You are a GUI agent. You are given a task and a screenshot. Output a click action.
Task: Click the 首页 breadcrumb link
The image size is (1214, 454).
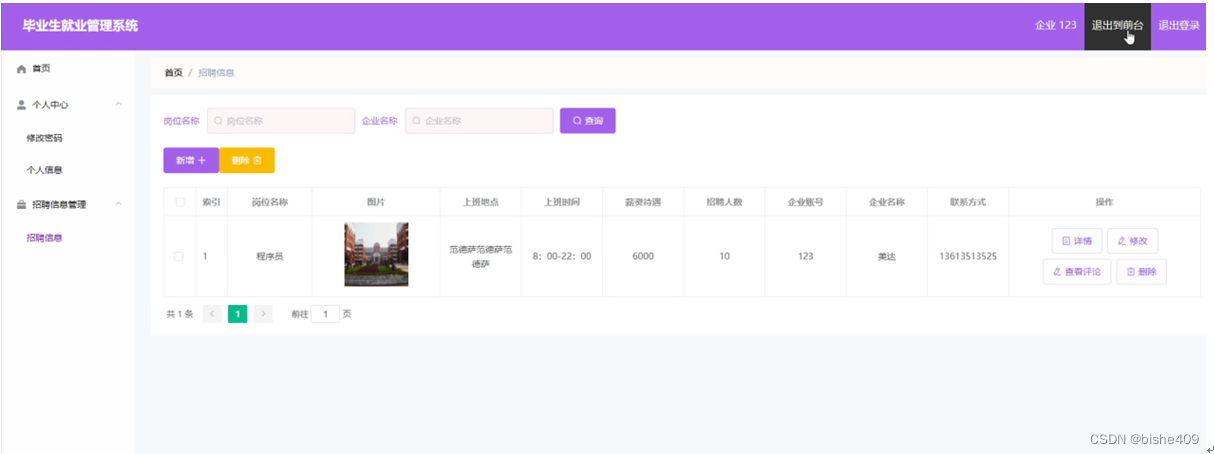coord(173,73)
